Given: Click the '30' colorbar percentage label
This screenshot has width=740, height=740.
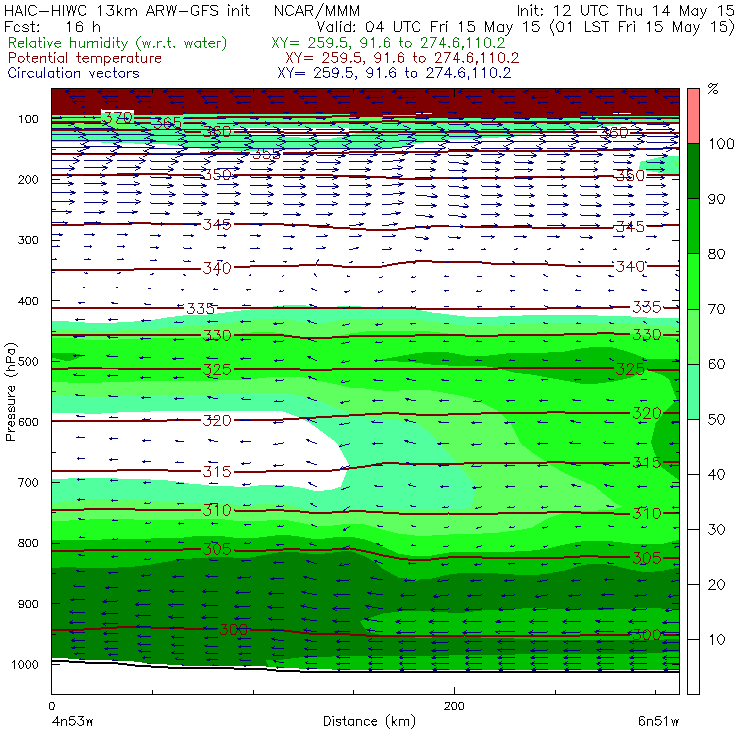Looking at the screenshot, I should tap(716, 530).
